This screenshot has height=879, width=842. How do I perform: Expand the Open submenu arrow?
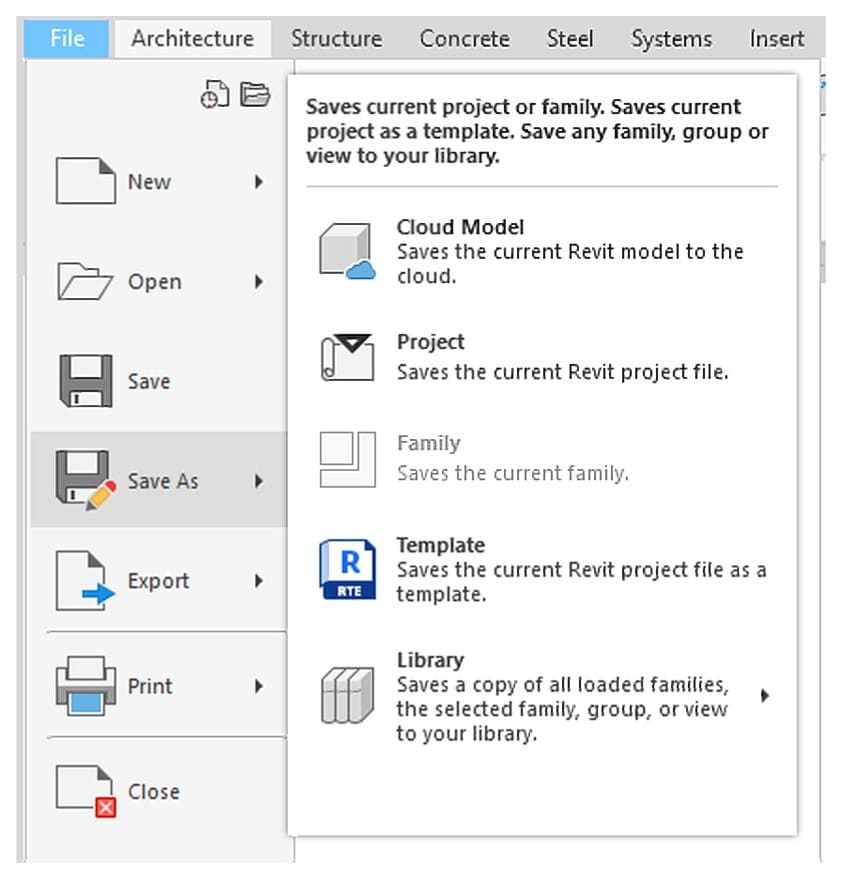(x=258, y=281)
